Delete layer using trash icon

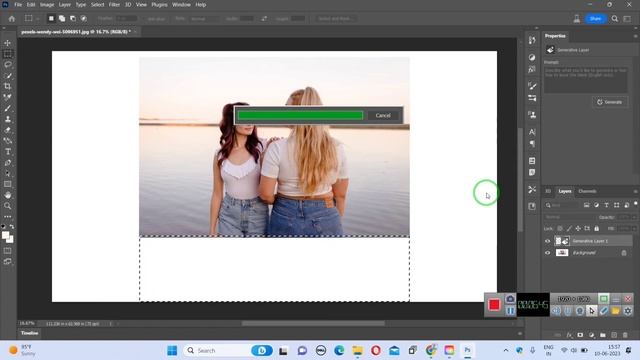(x=625, y=335)
